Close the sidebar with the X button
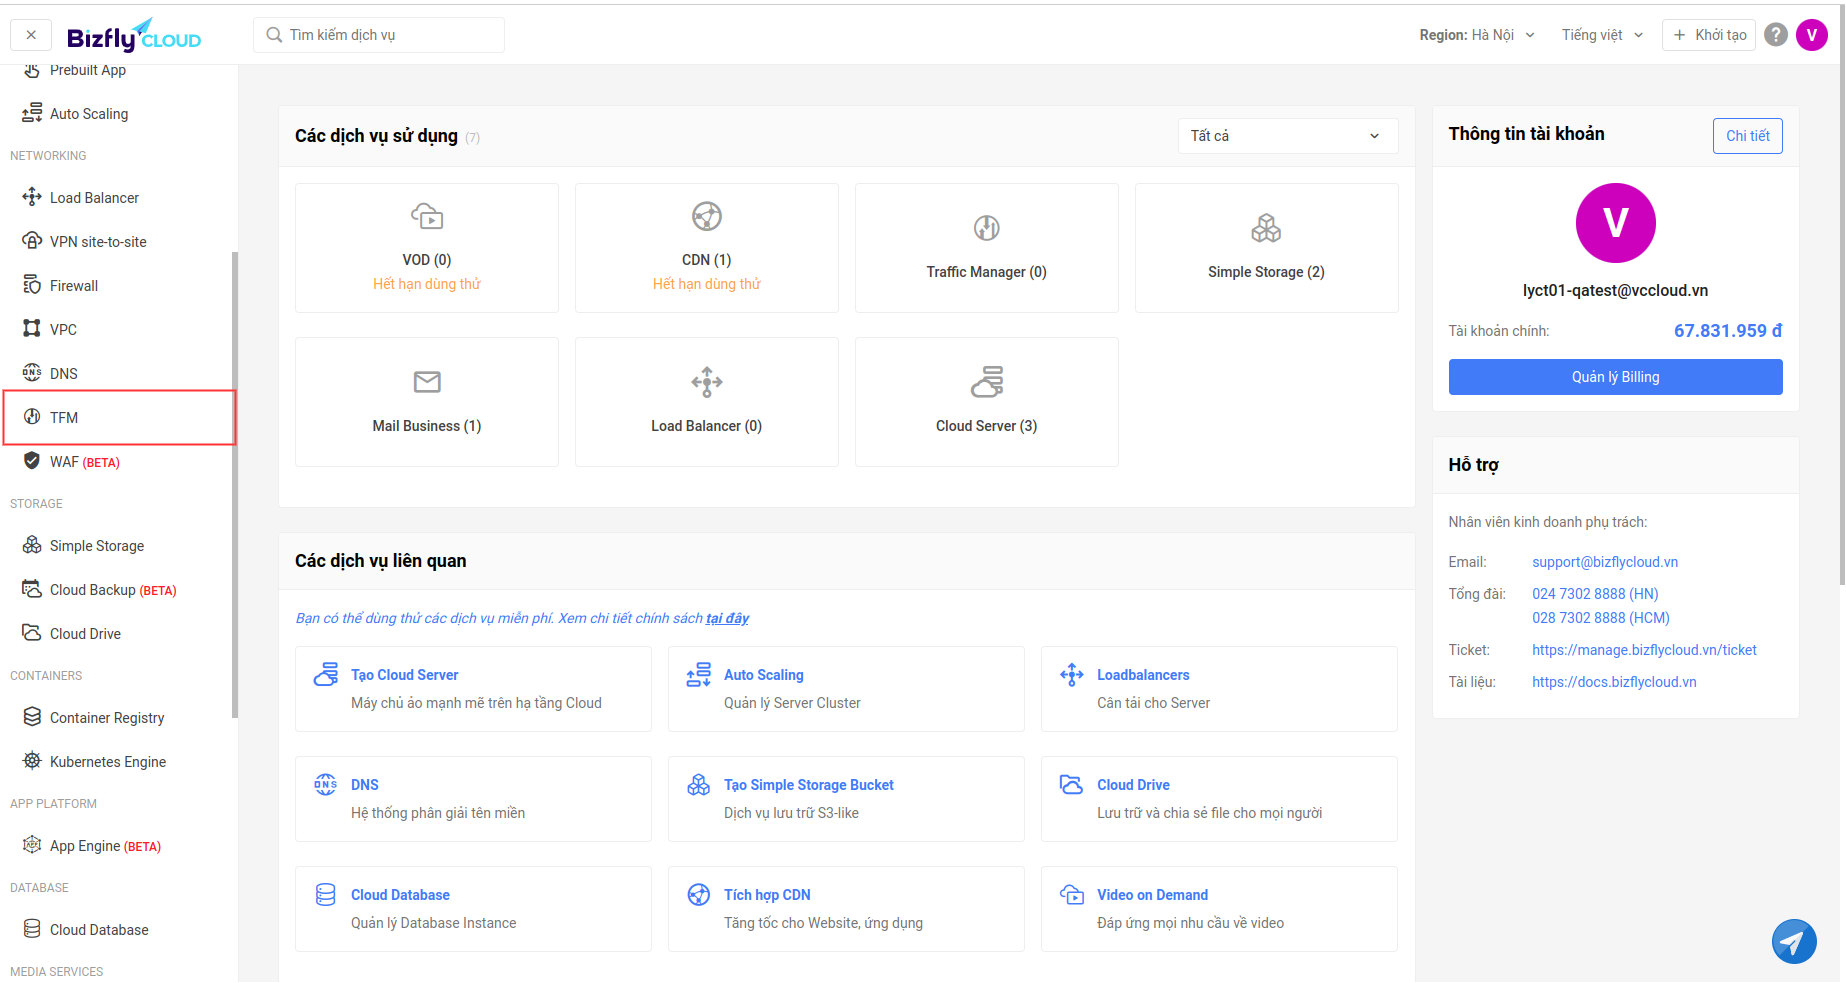Image resolution: width=1846 pixels, height=983 pixels. 31,35
